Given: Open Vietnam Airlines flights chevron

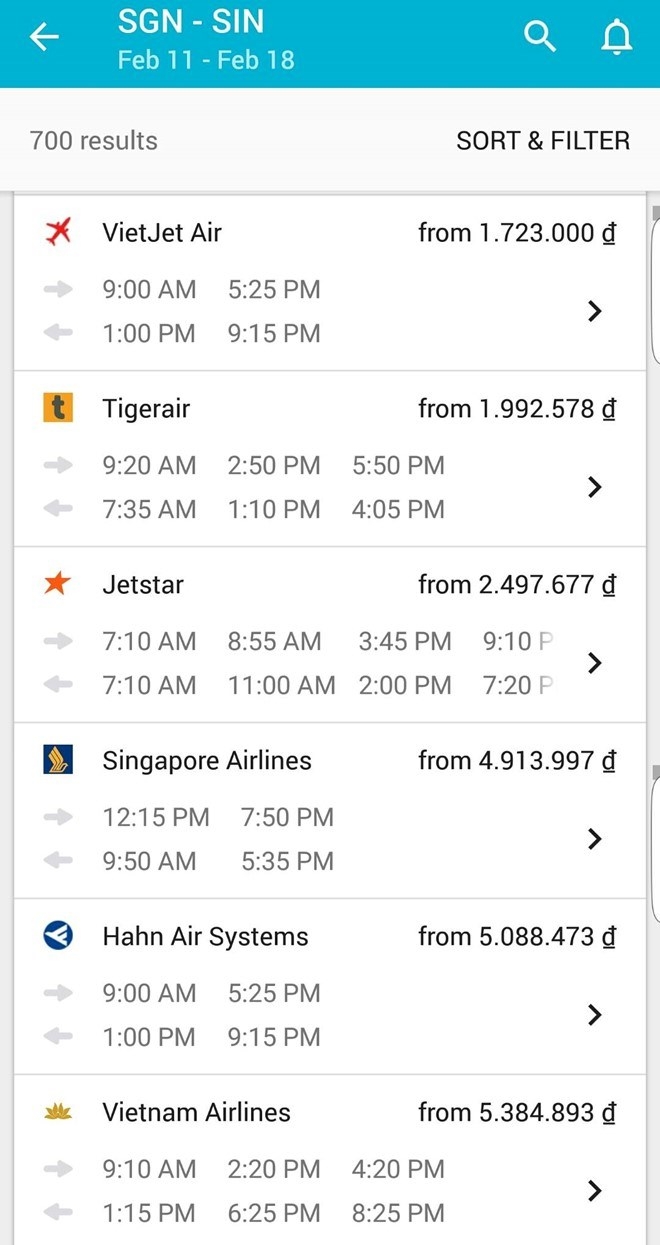Looking at the screenshot, I should tap(595, 1191).
